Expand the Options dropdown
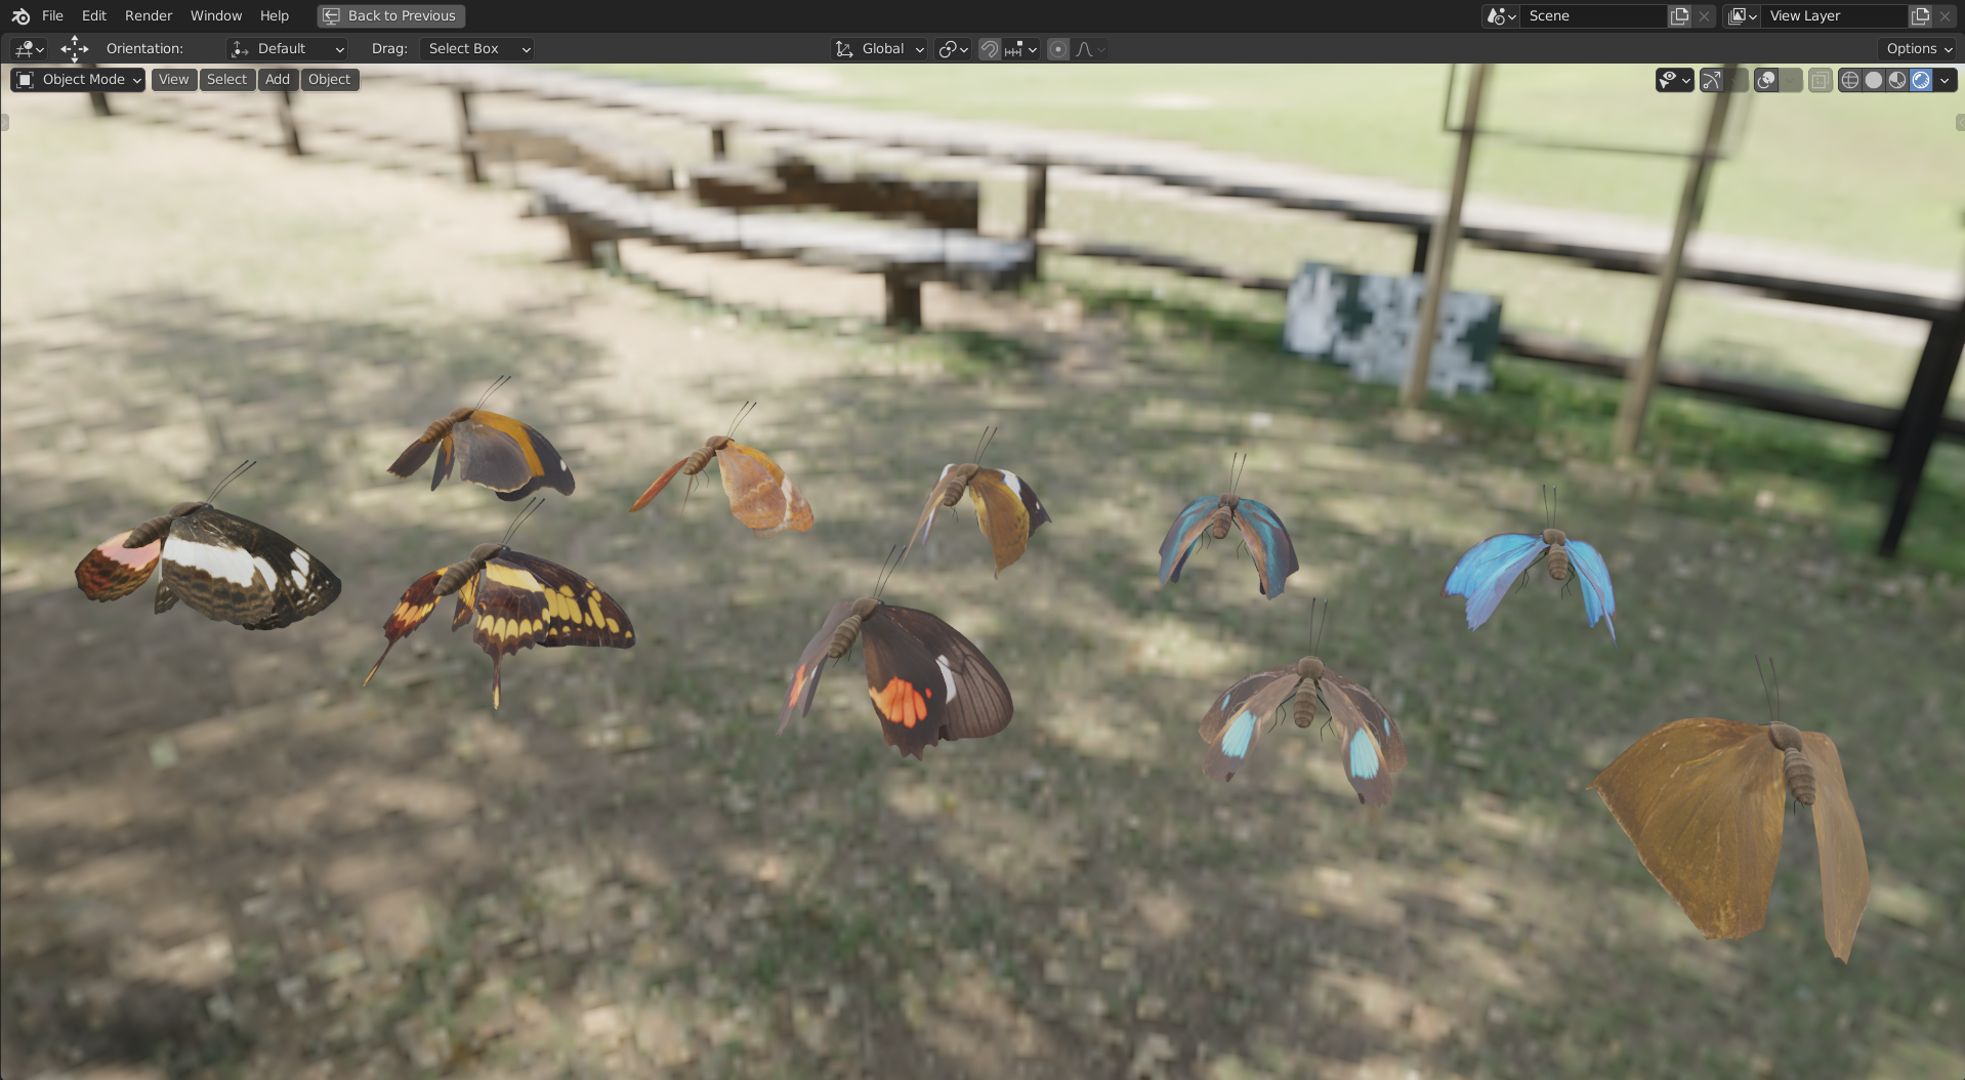Image resolution: width=1965 pixels, height=1080 pixels. point(1918,49)
